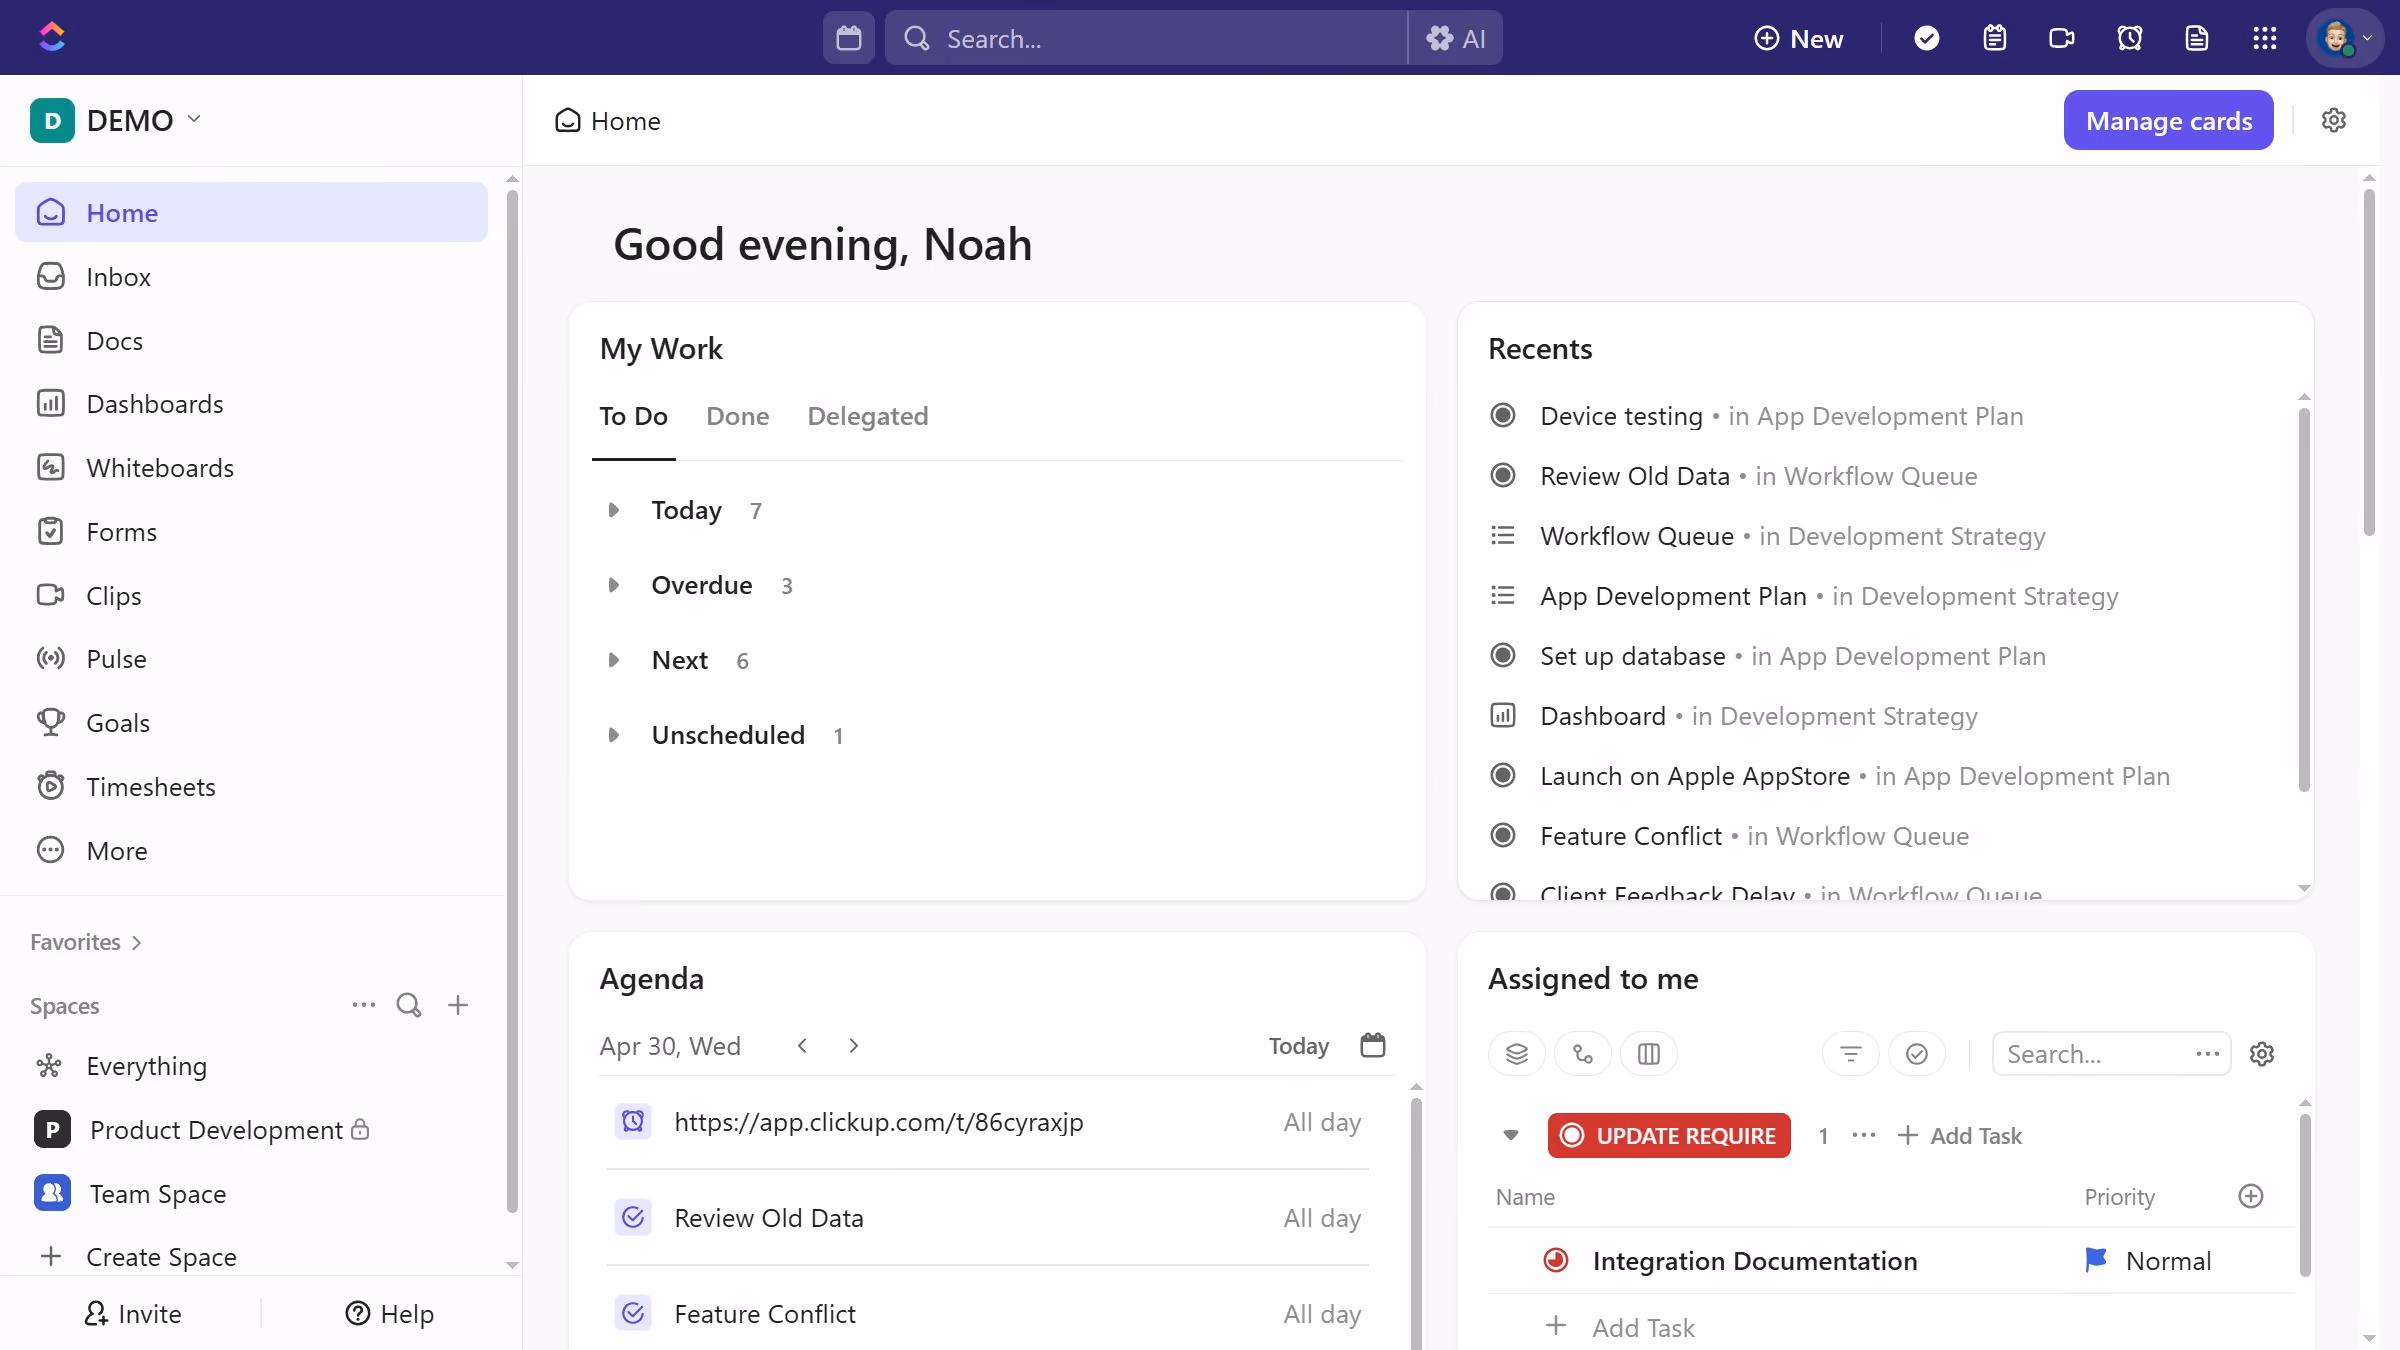Viewport: 2400px width, 1350px height.
Task: Add a new space with plus icon
Action: click(458, 1005)
